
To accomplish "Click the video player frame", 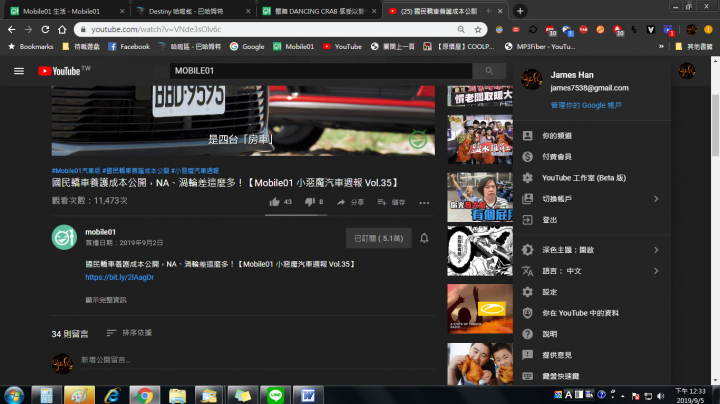I will point(243,121).
